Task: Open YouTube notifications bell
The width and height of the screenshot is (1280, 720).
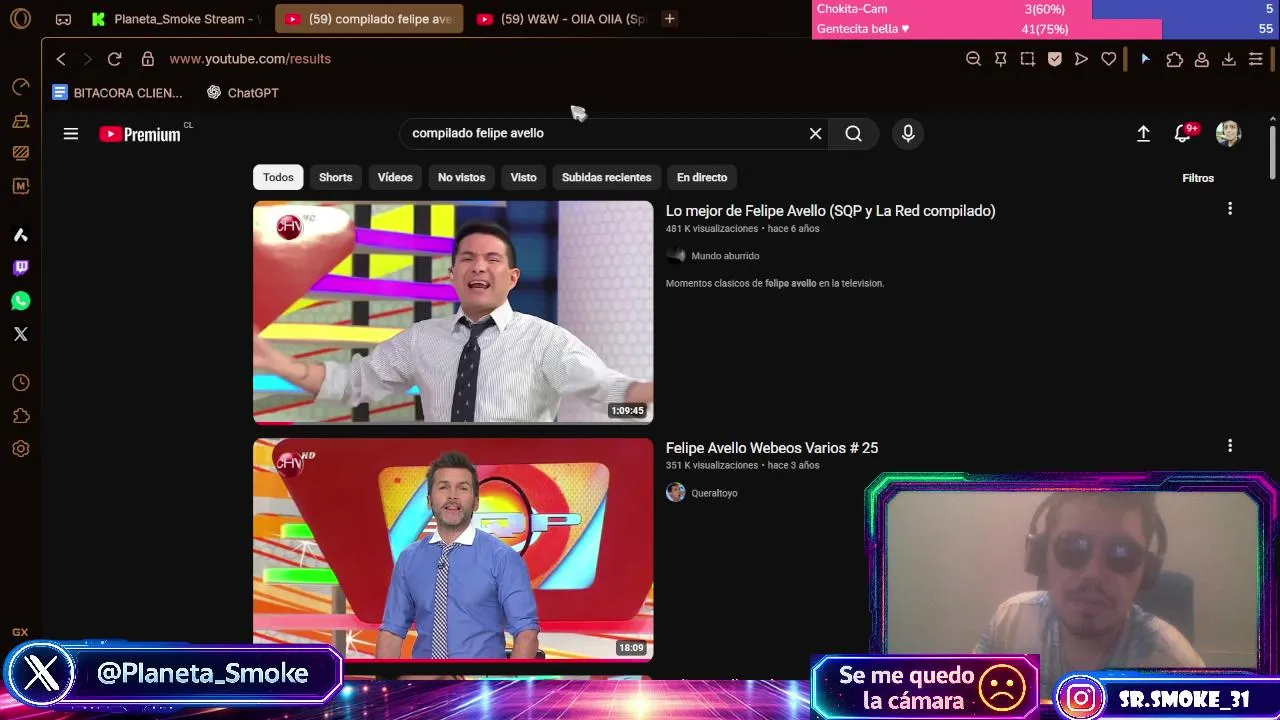Action: (x=1184, y=133)
